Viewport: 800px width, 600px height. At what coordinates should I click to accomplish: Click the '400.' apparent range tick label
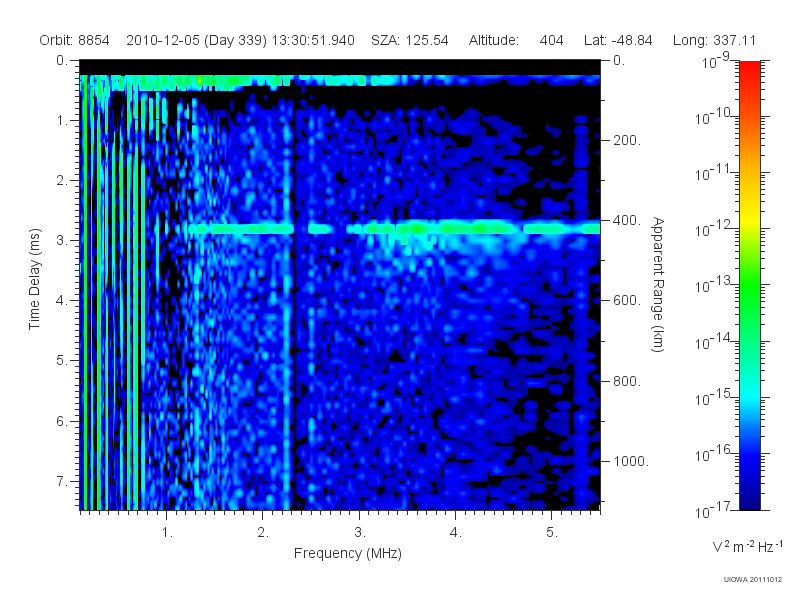pos(627,220)
